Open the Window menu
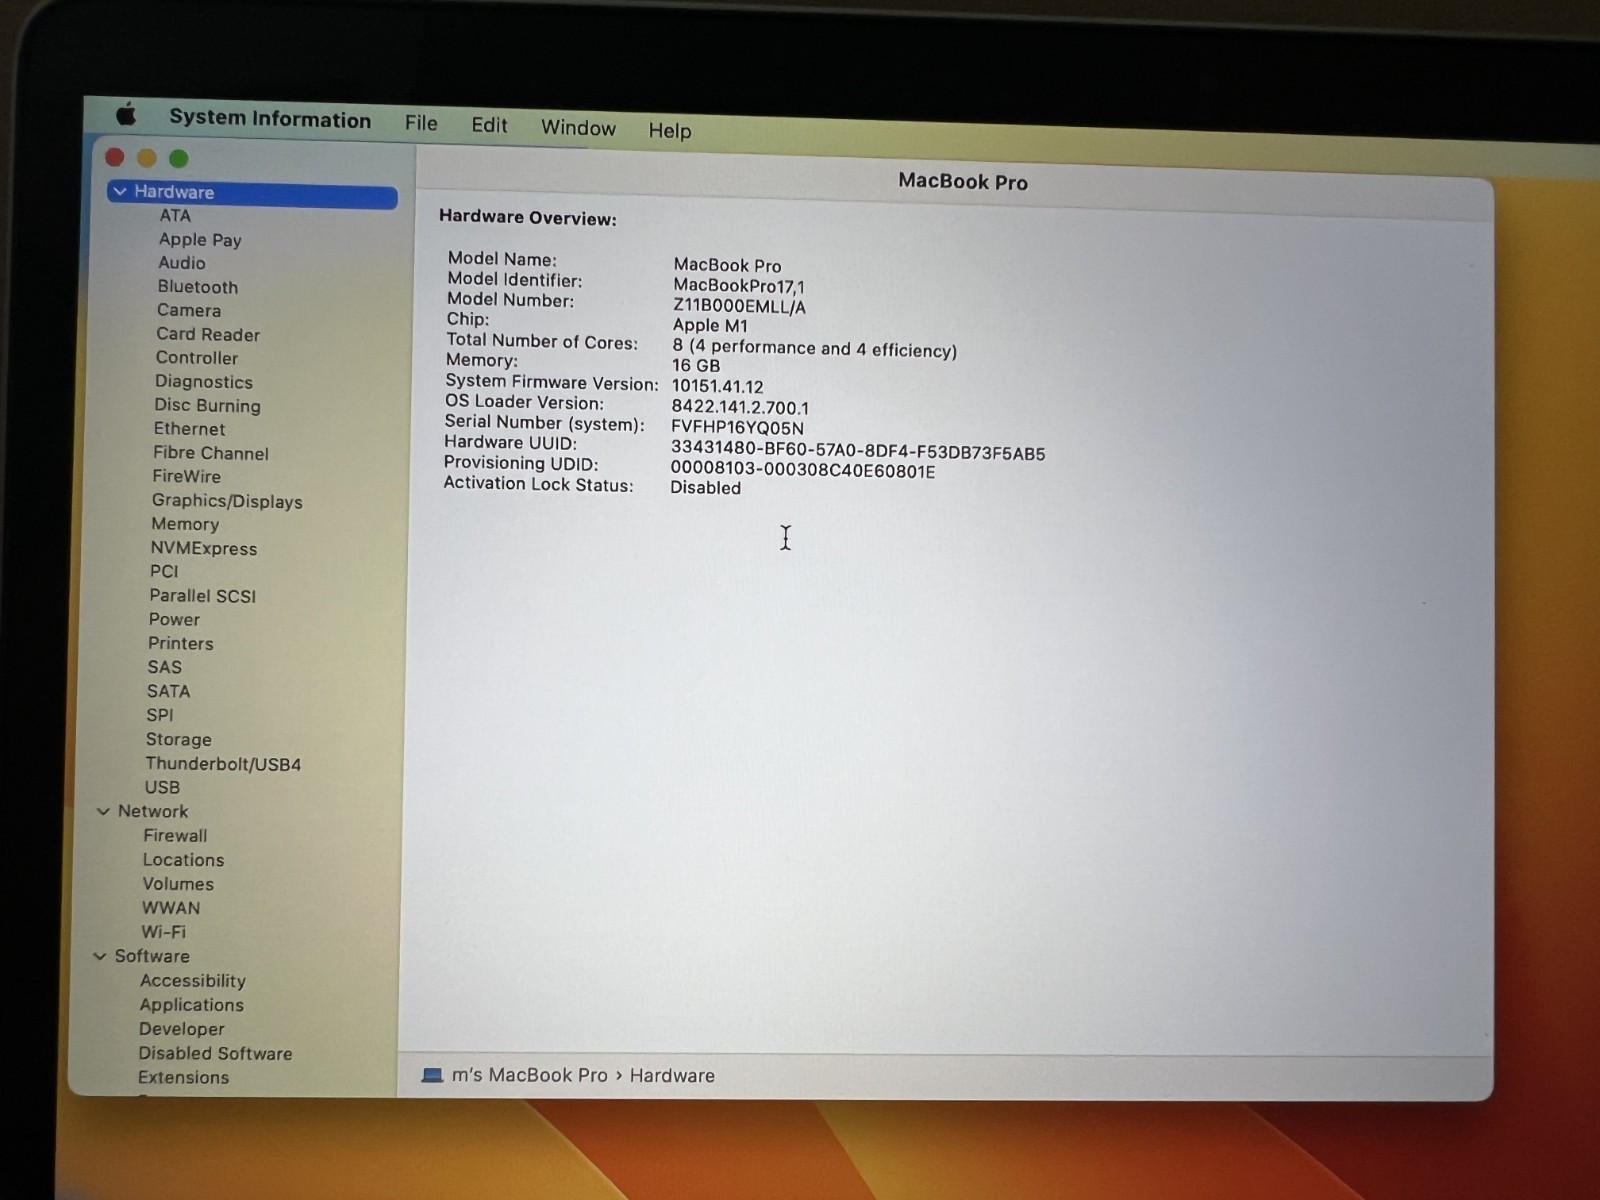This screenshot has width=1600, height=1200. (578, 128)
